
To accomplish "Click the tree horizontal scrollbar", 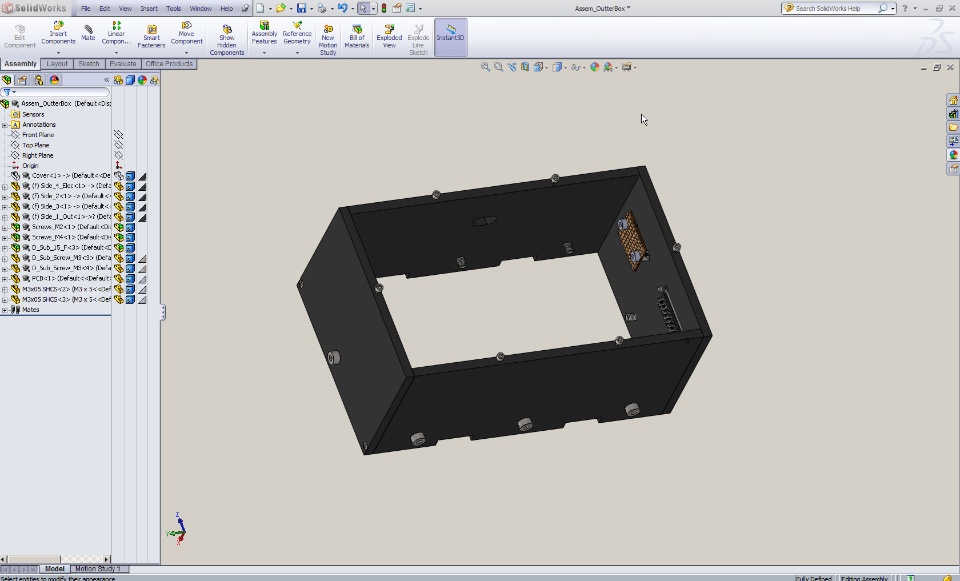I will pyautogui.click(x=55, y=559).
